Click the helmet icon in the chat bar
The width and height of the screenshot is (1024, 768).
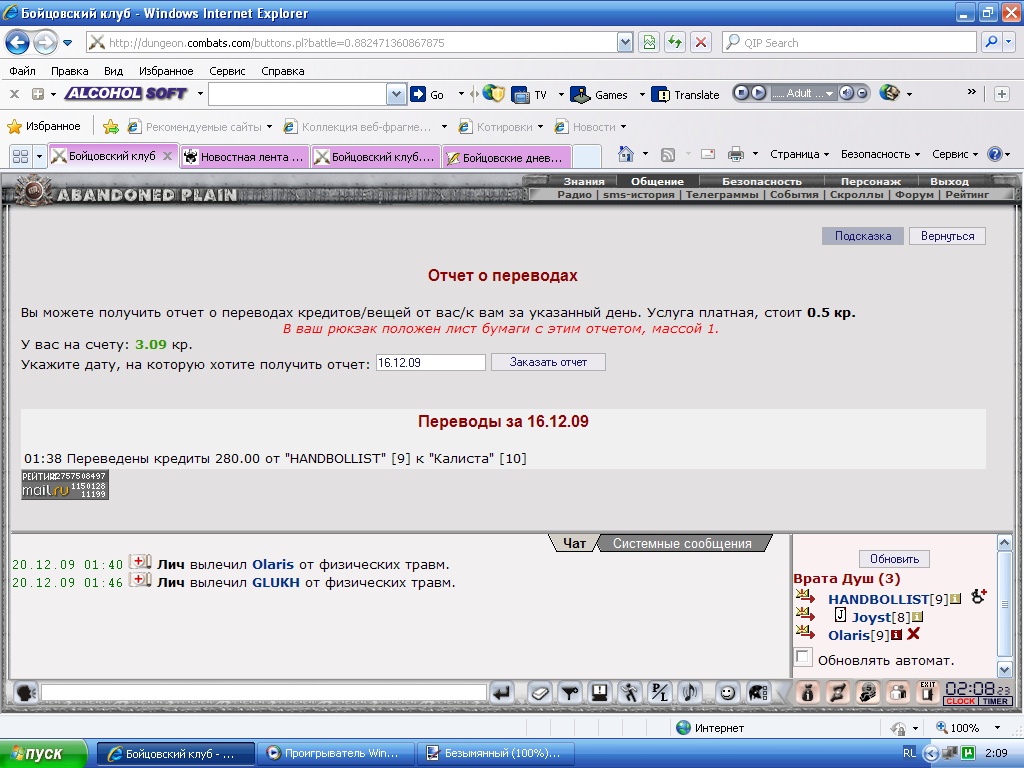pos(758,692)
